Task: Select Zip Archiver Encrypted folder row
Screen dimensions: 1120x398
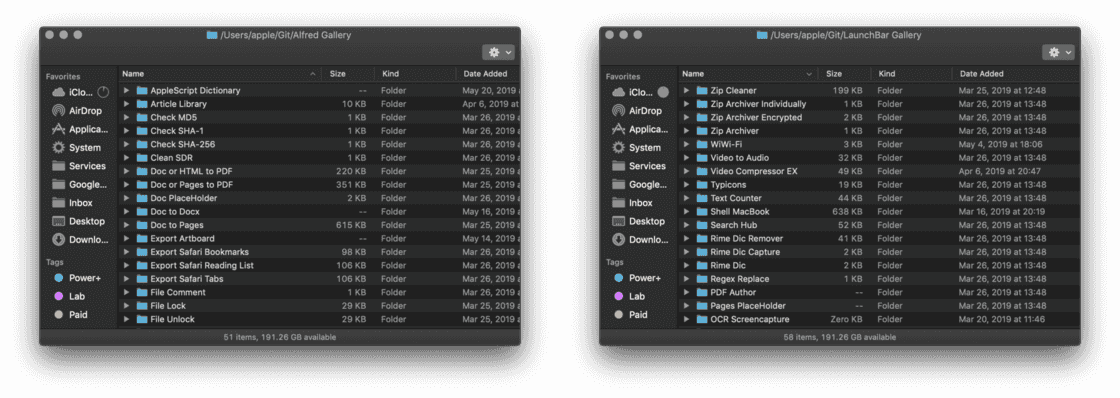Action: [879, 117]
